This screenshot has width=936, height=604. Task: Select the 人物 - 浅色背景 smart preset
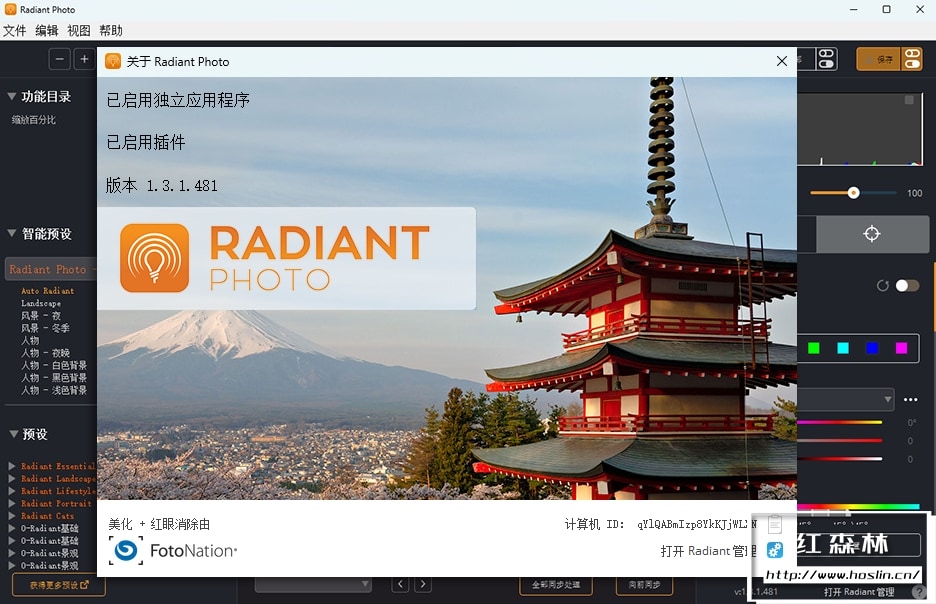pos(54,390)
